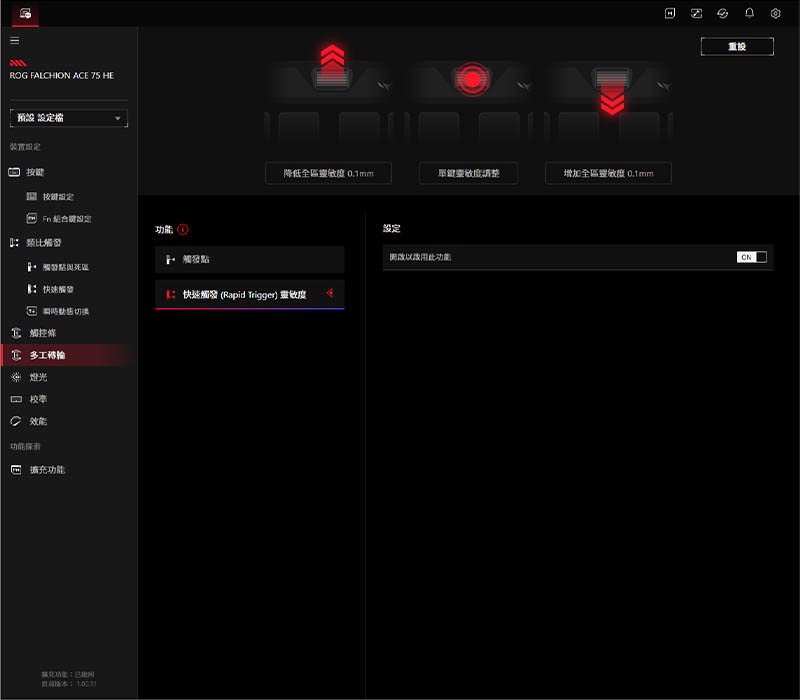Click the 功能 info icon
The height and width of the screenshot is (700, 800).
(x=183, y=229)
